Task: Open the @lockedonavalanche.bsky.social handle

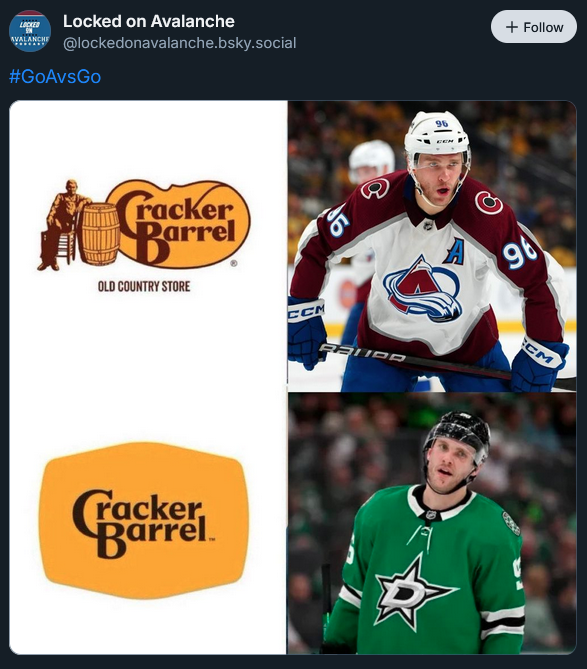Action: pos(180,43)
